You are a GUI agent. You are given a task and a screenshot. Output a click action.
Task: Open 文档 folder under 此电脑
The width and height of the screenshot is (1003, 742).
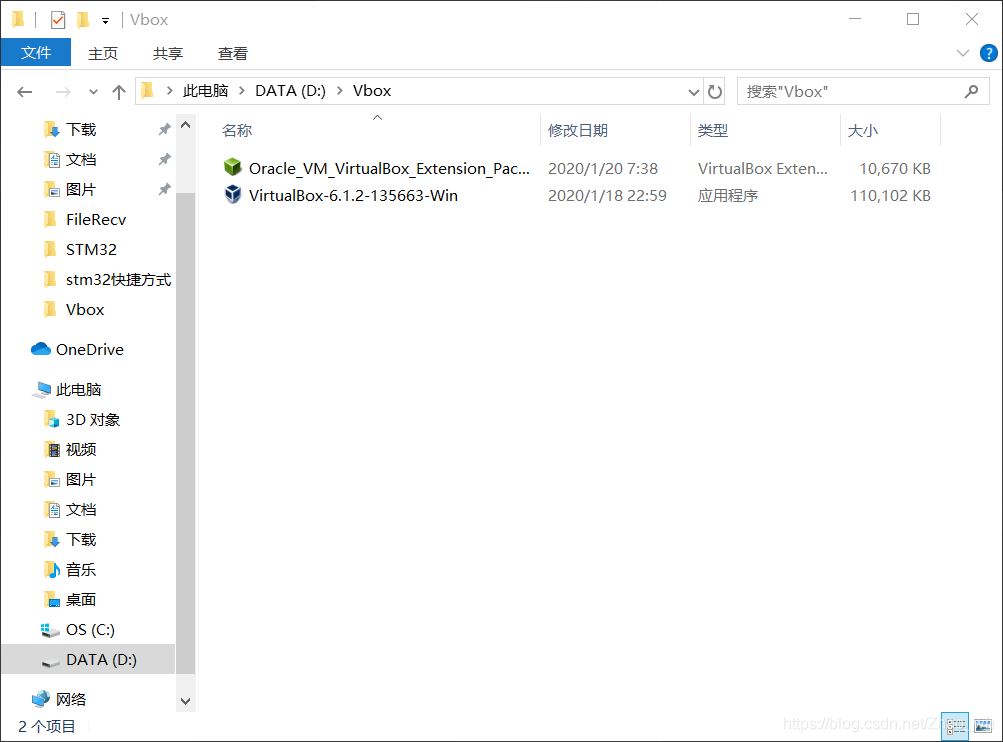81,510
